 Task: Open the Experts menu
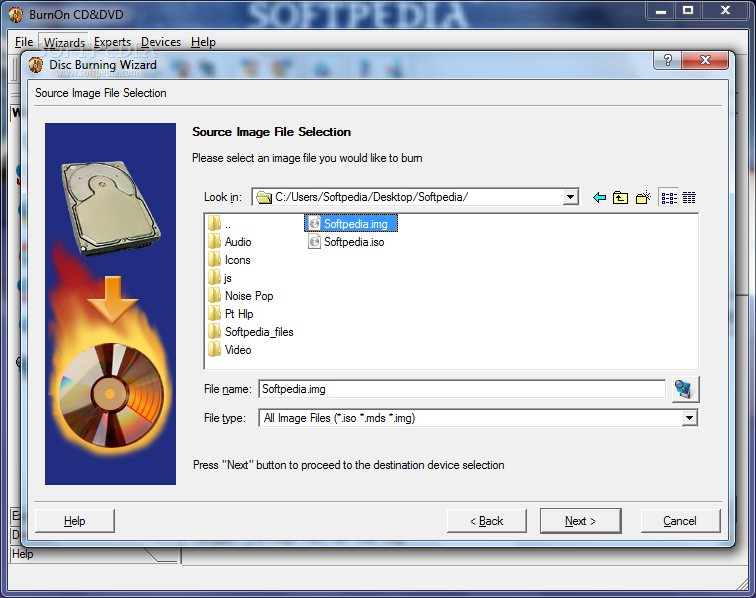click(112, 42)
